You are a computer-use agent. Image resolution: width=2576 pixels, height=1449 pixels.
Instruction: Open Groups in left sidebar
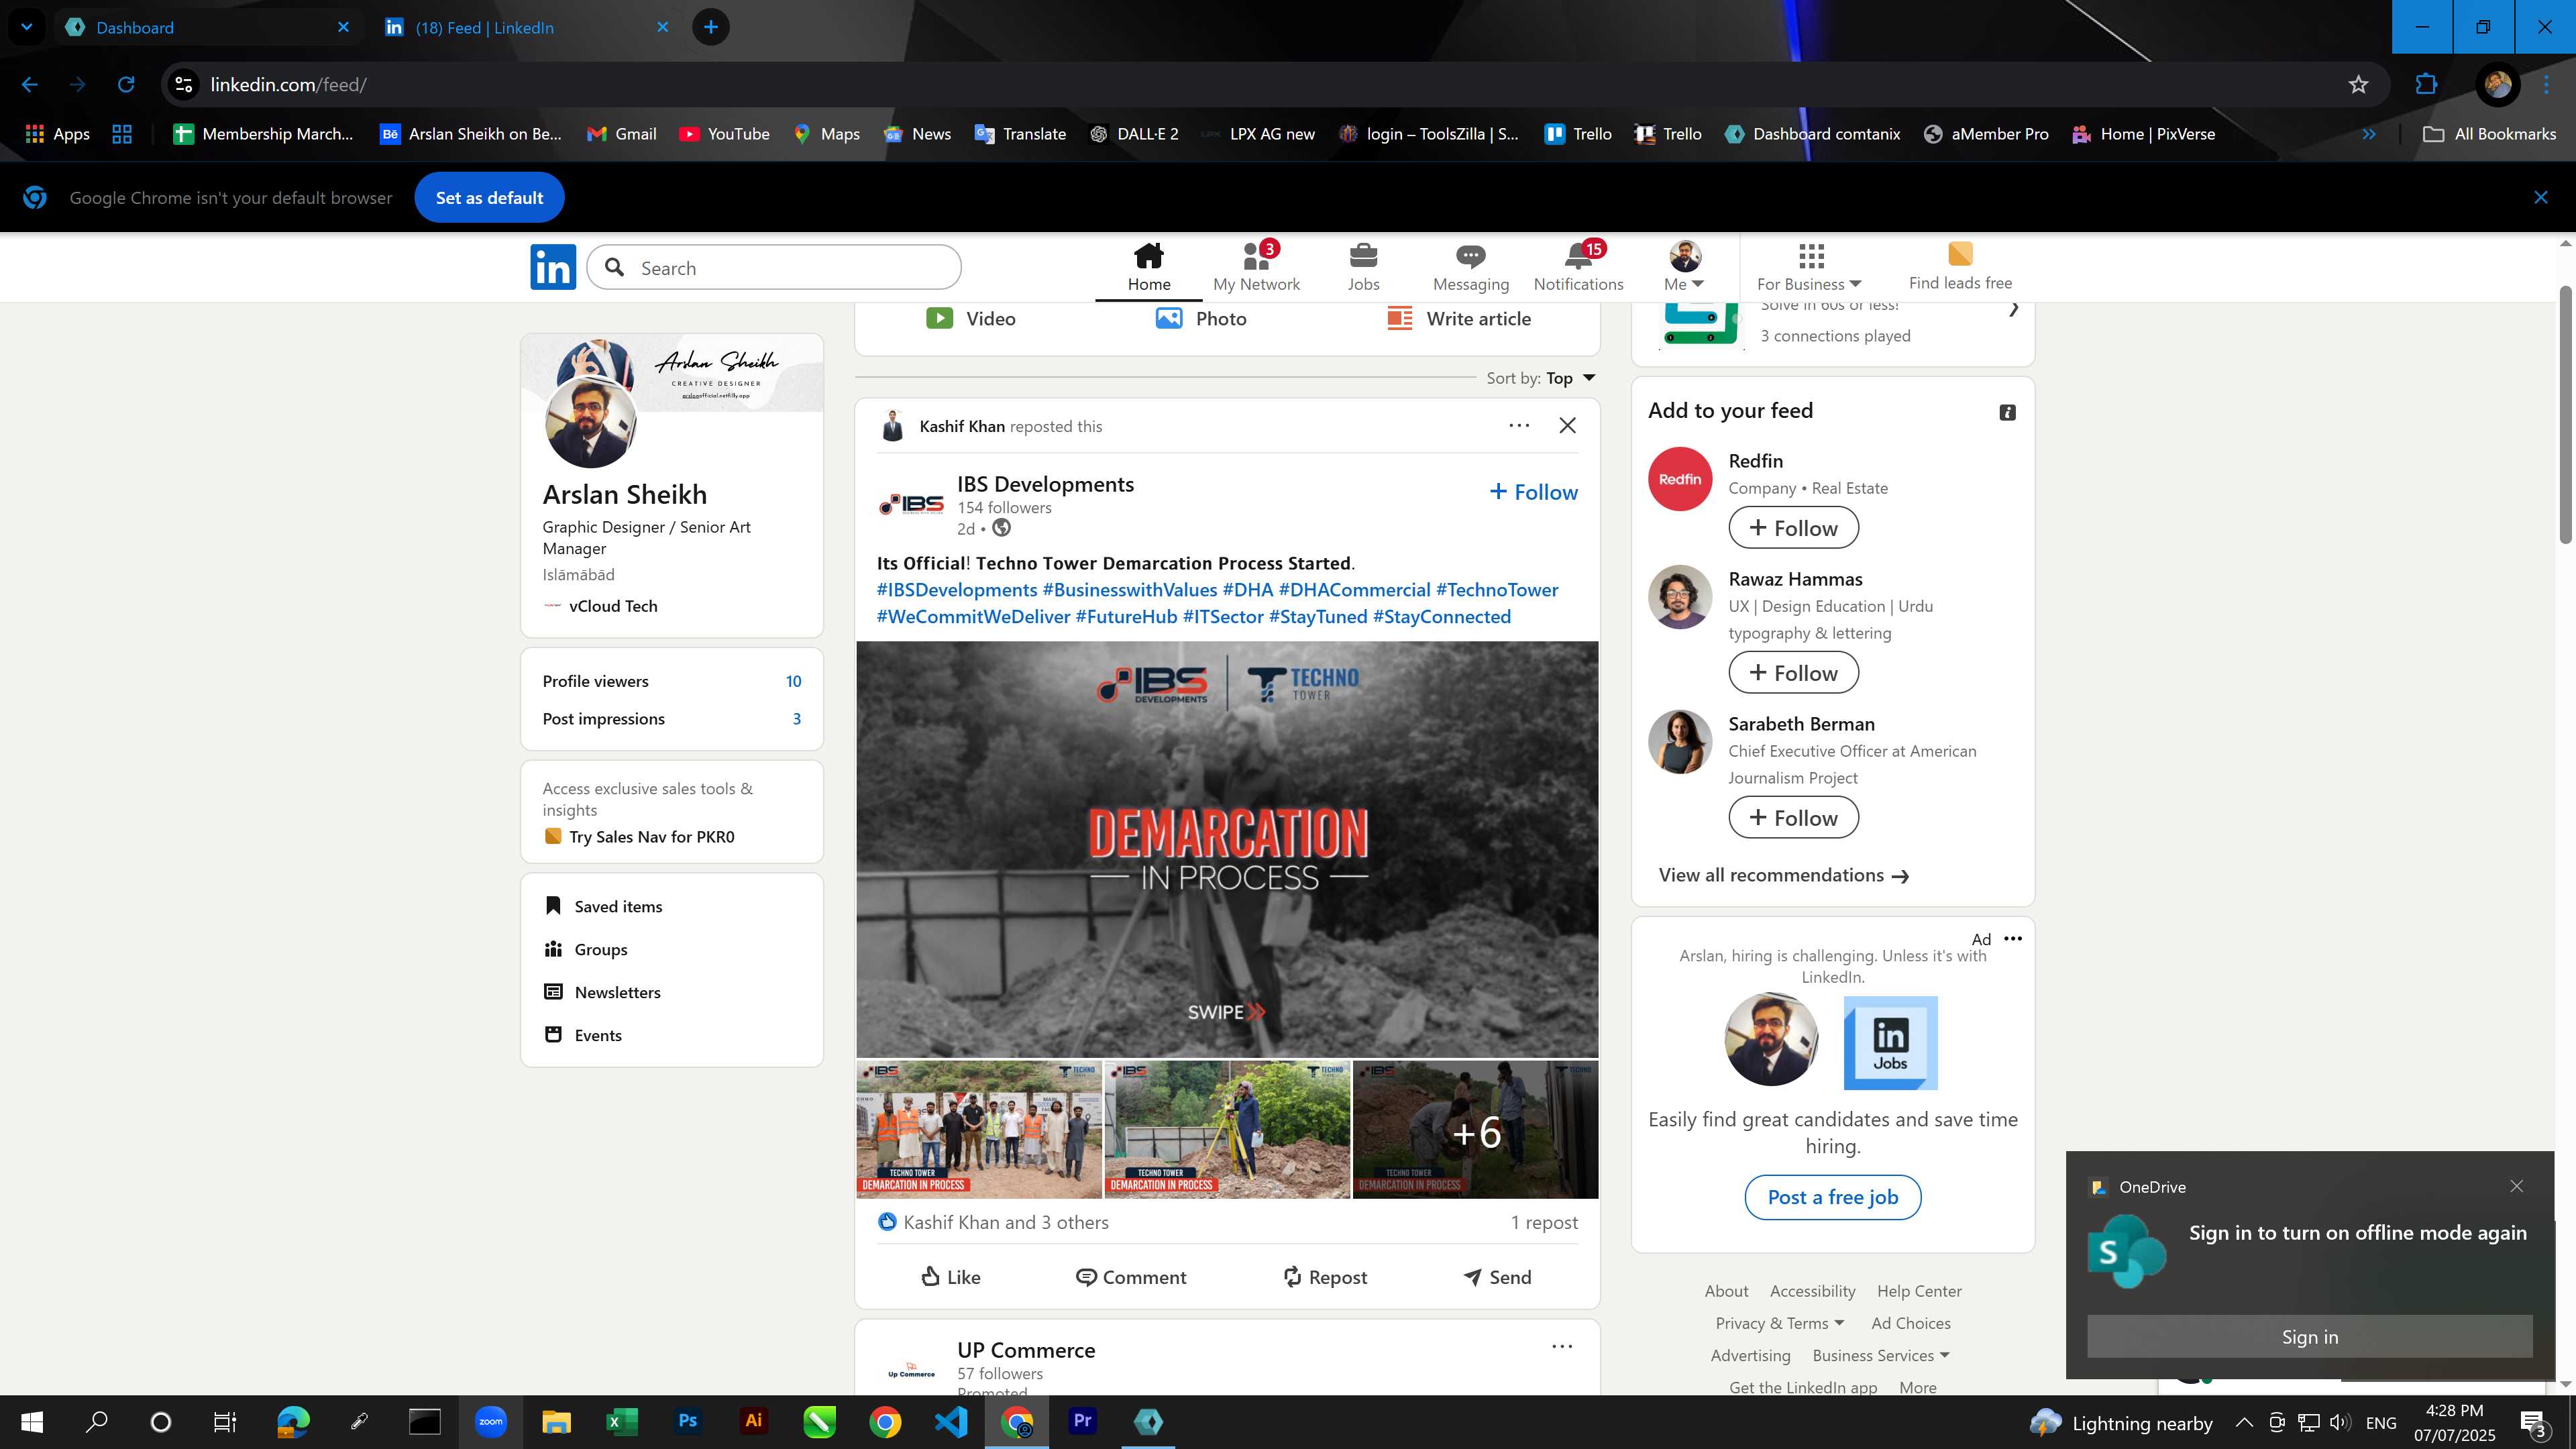586,949
